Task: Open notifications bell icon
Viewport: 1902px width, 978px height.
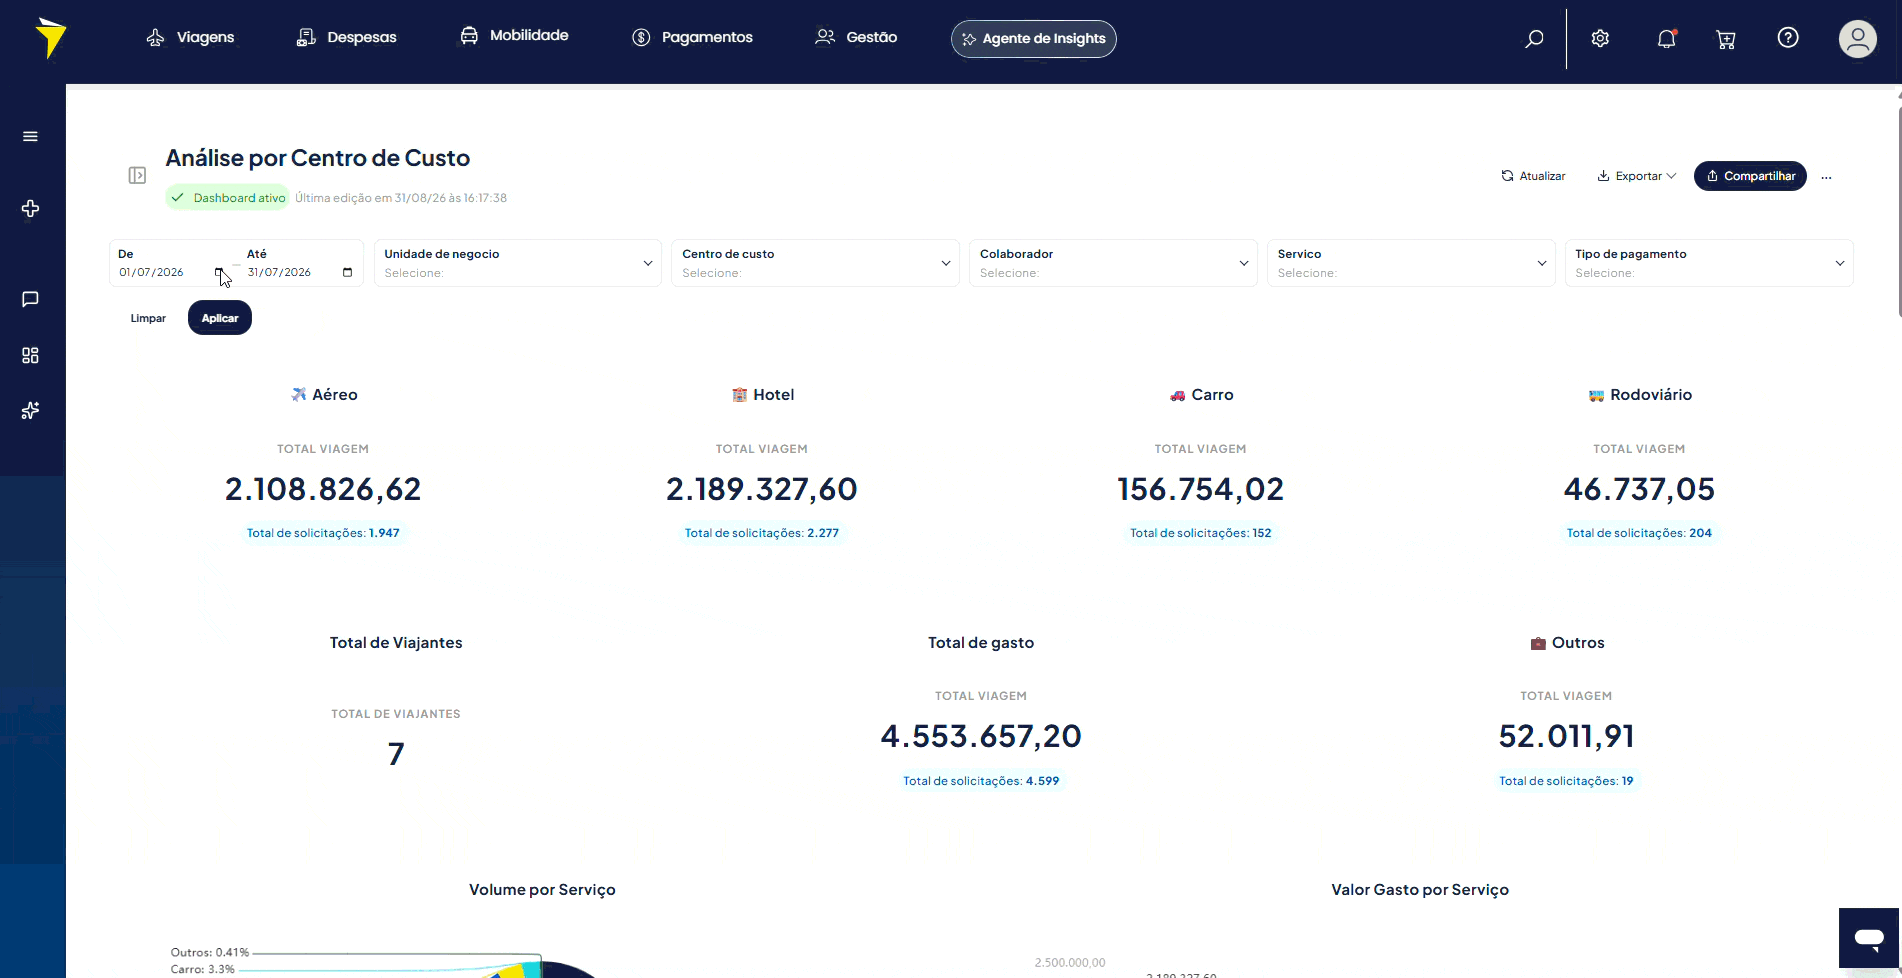Action: pyautogui.click(x=1666, y=38)
